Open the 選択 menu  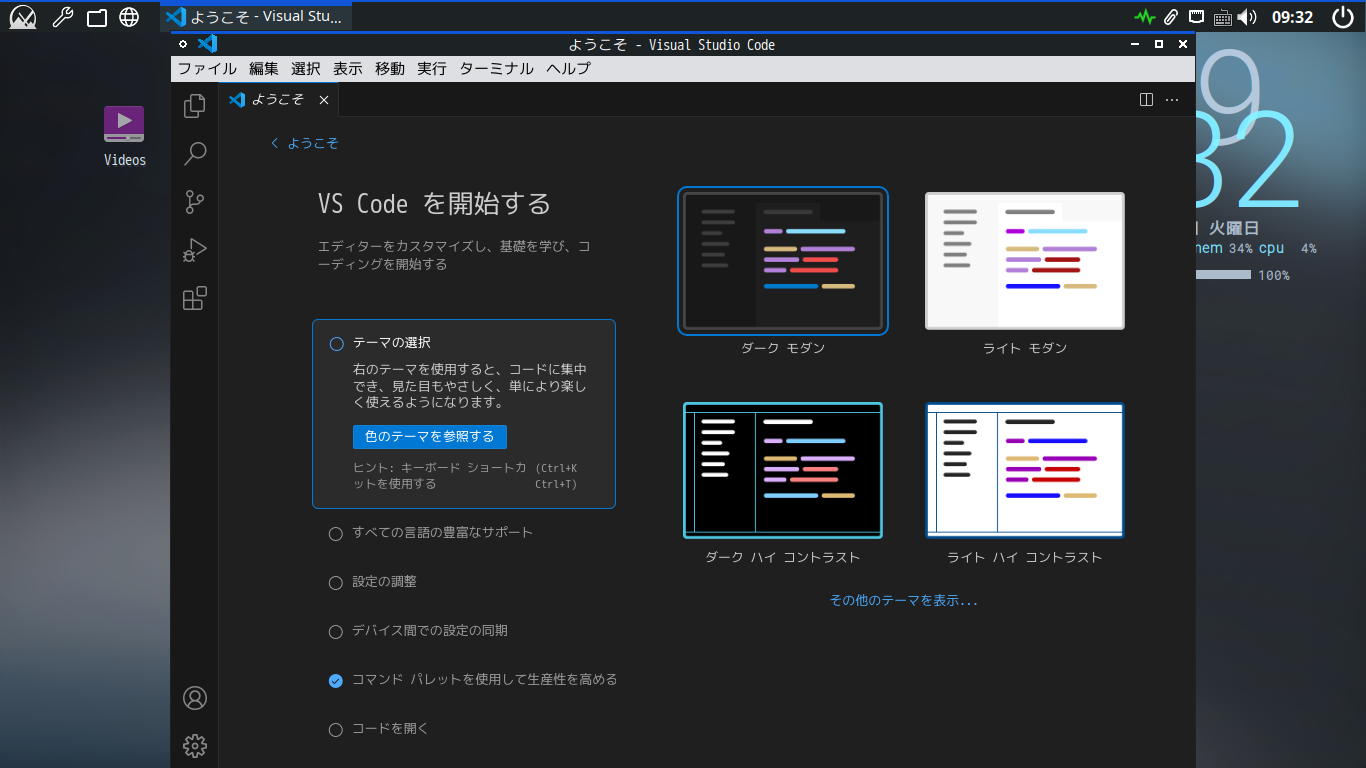click(306, 69)
